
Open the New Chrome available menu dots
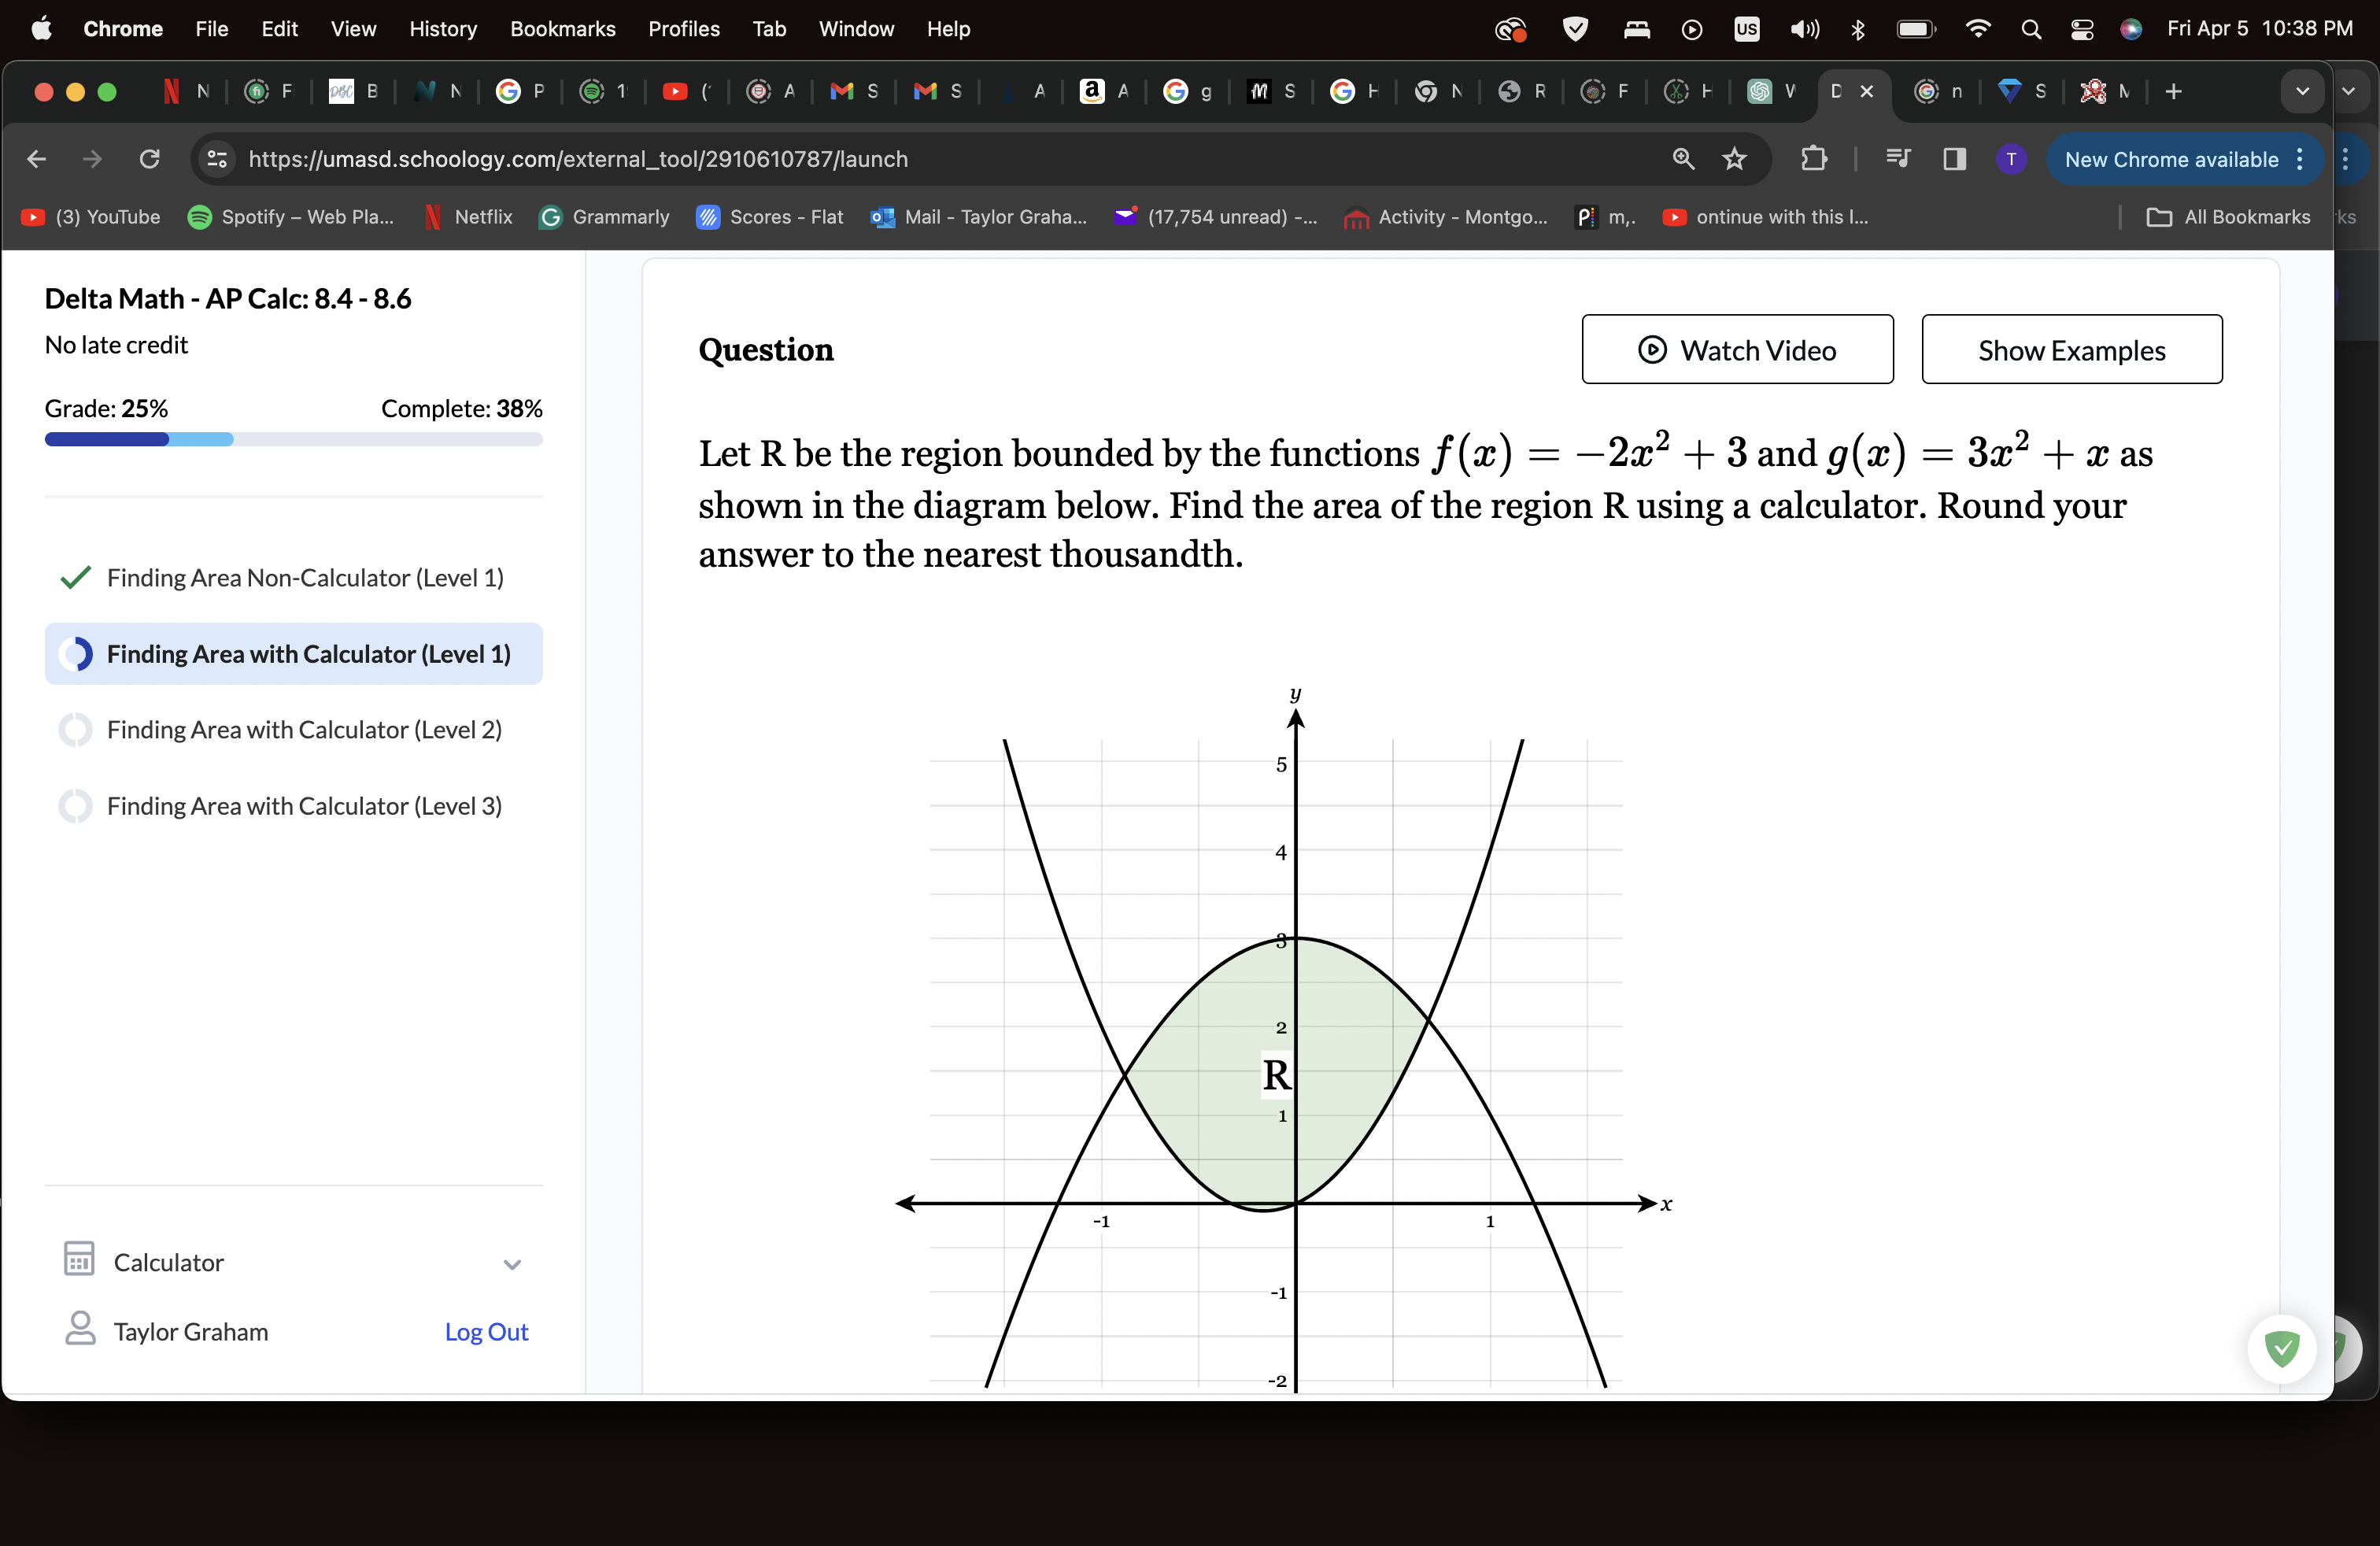[2299, 159]
